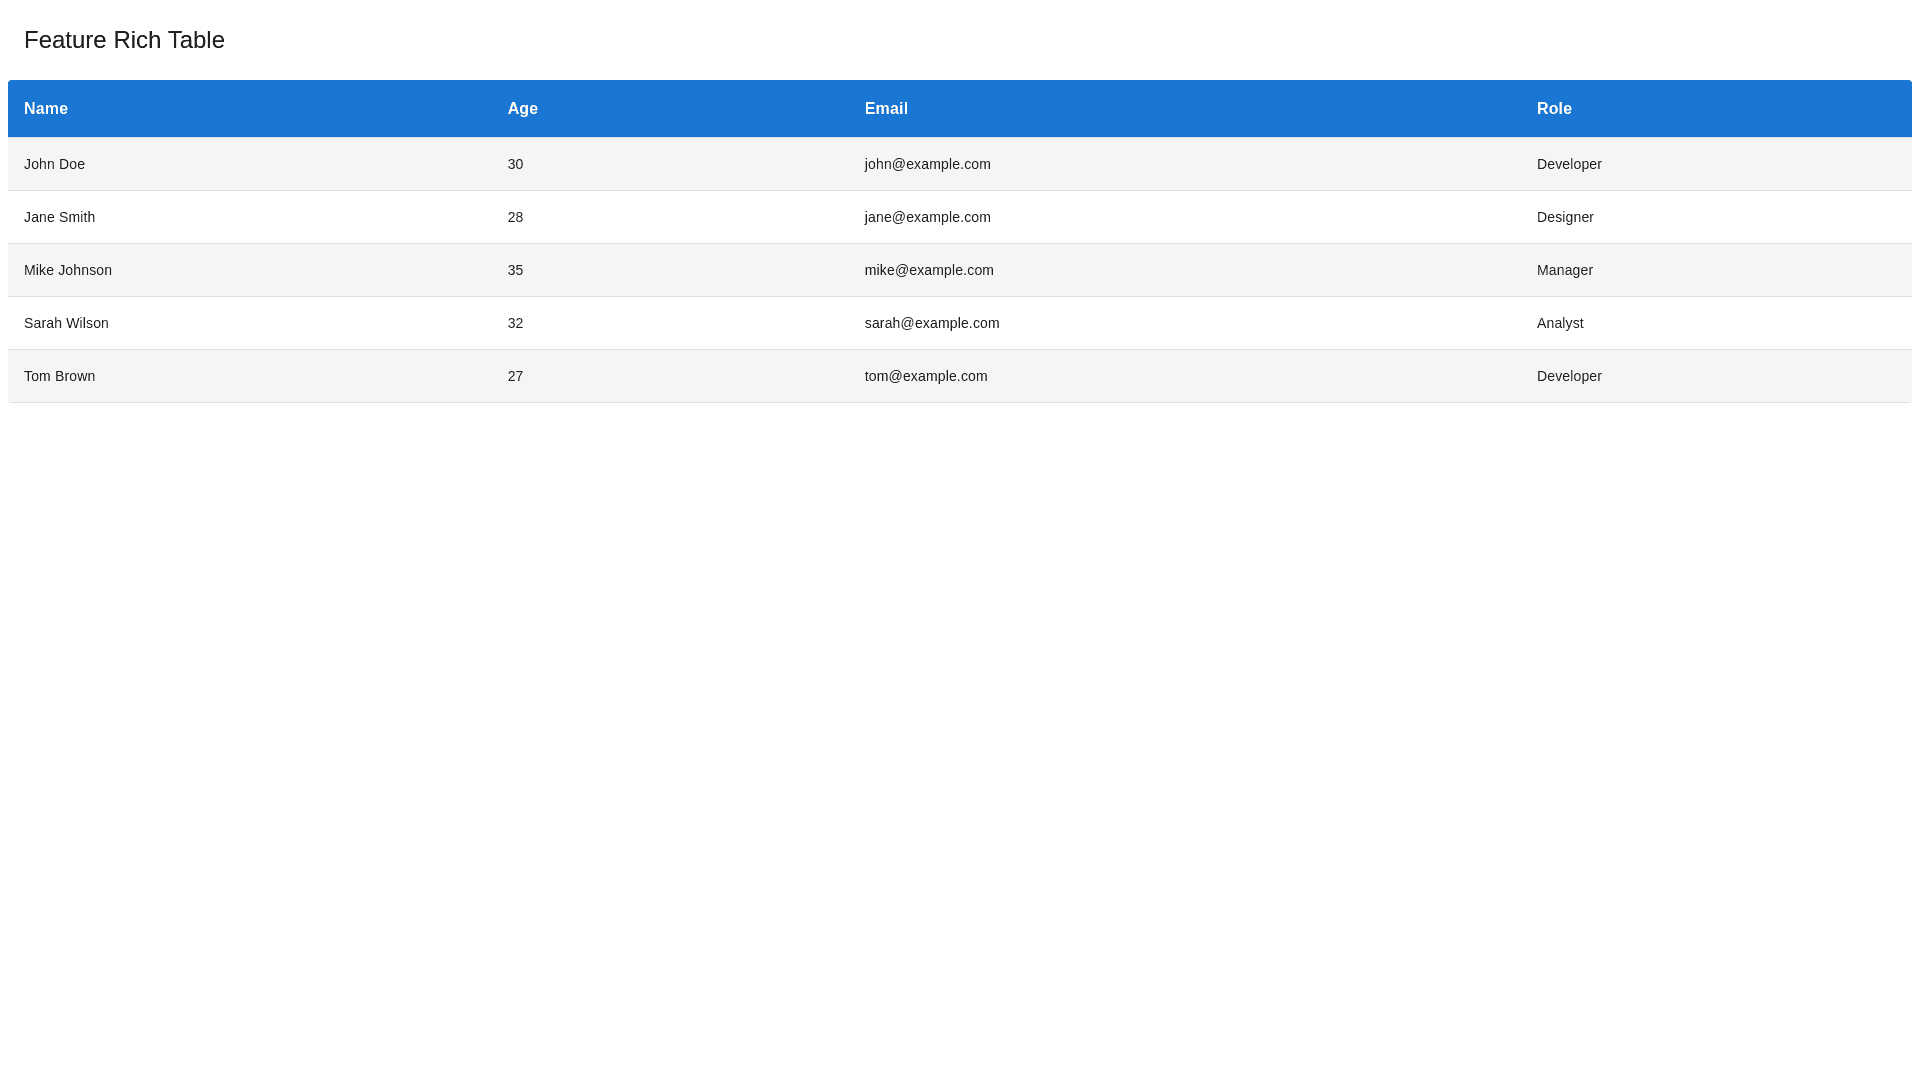Select the Mike Johnson row name

[68, 270]
